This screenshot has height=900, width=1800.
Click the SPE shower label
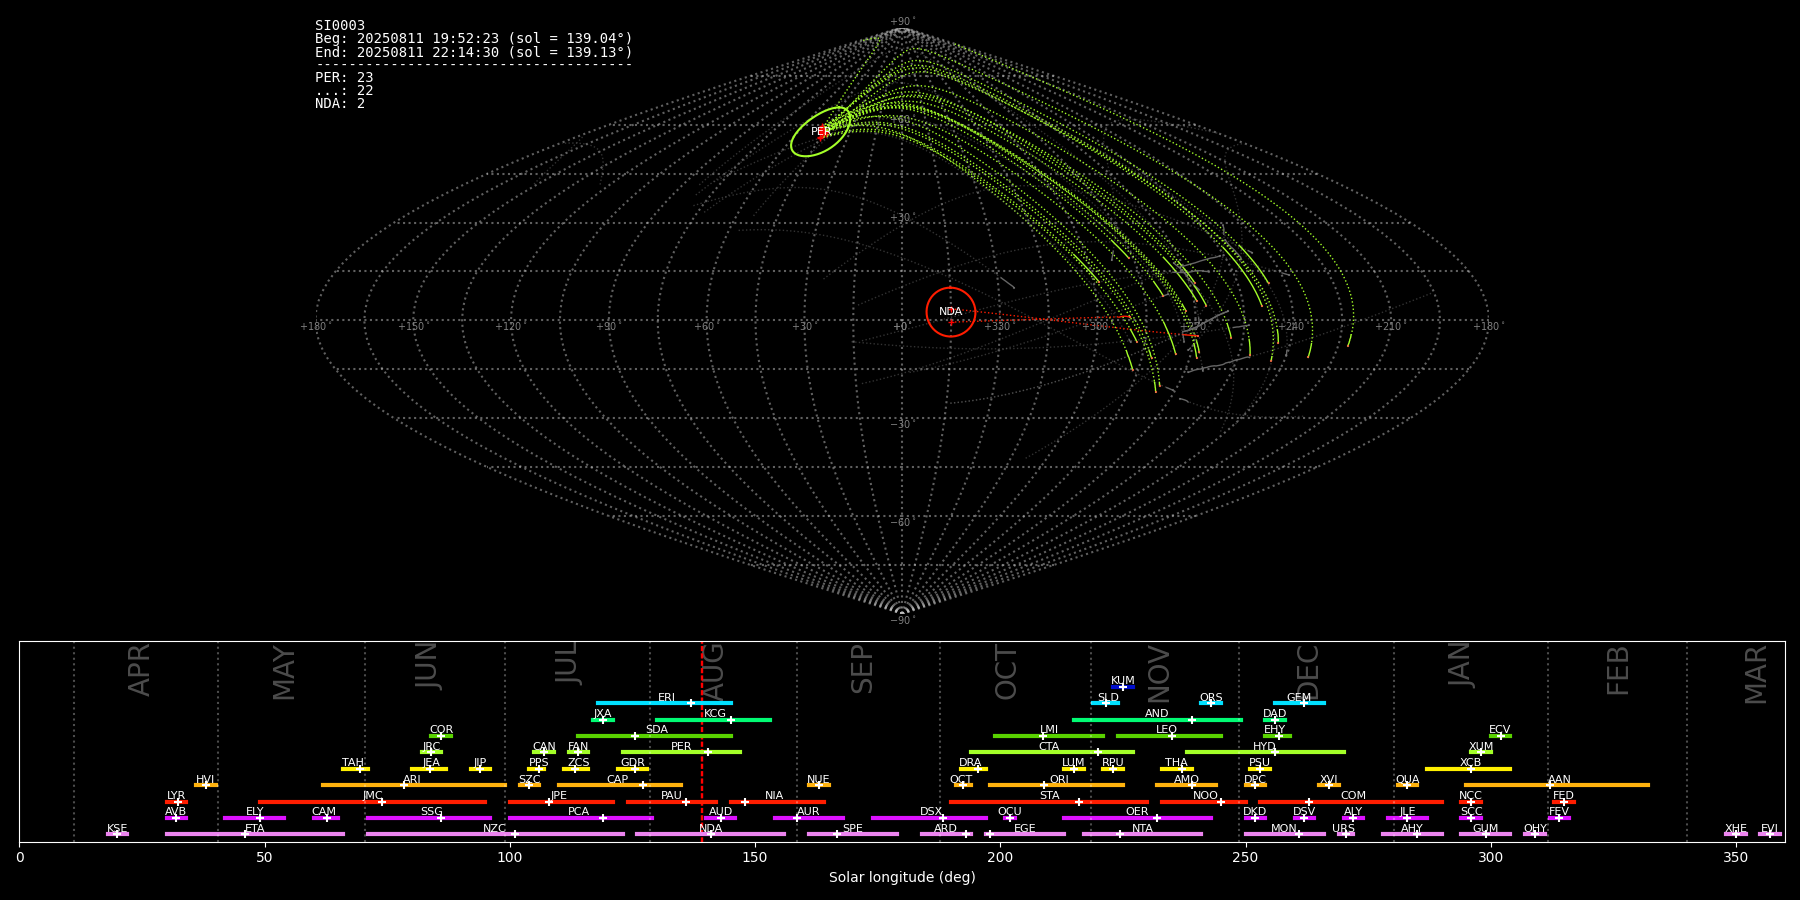tap(853, 829)
